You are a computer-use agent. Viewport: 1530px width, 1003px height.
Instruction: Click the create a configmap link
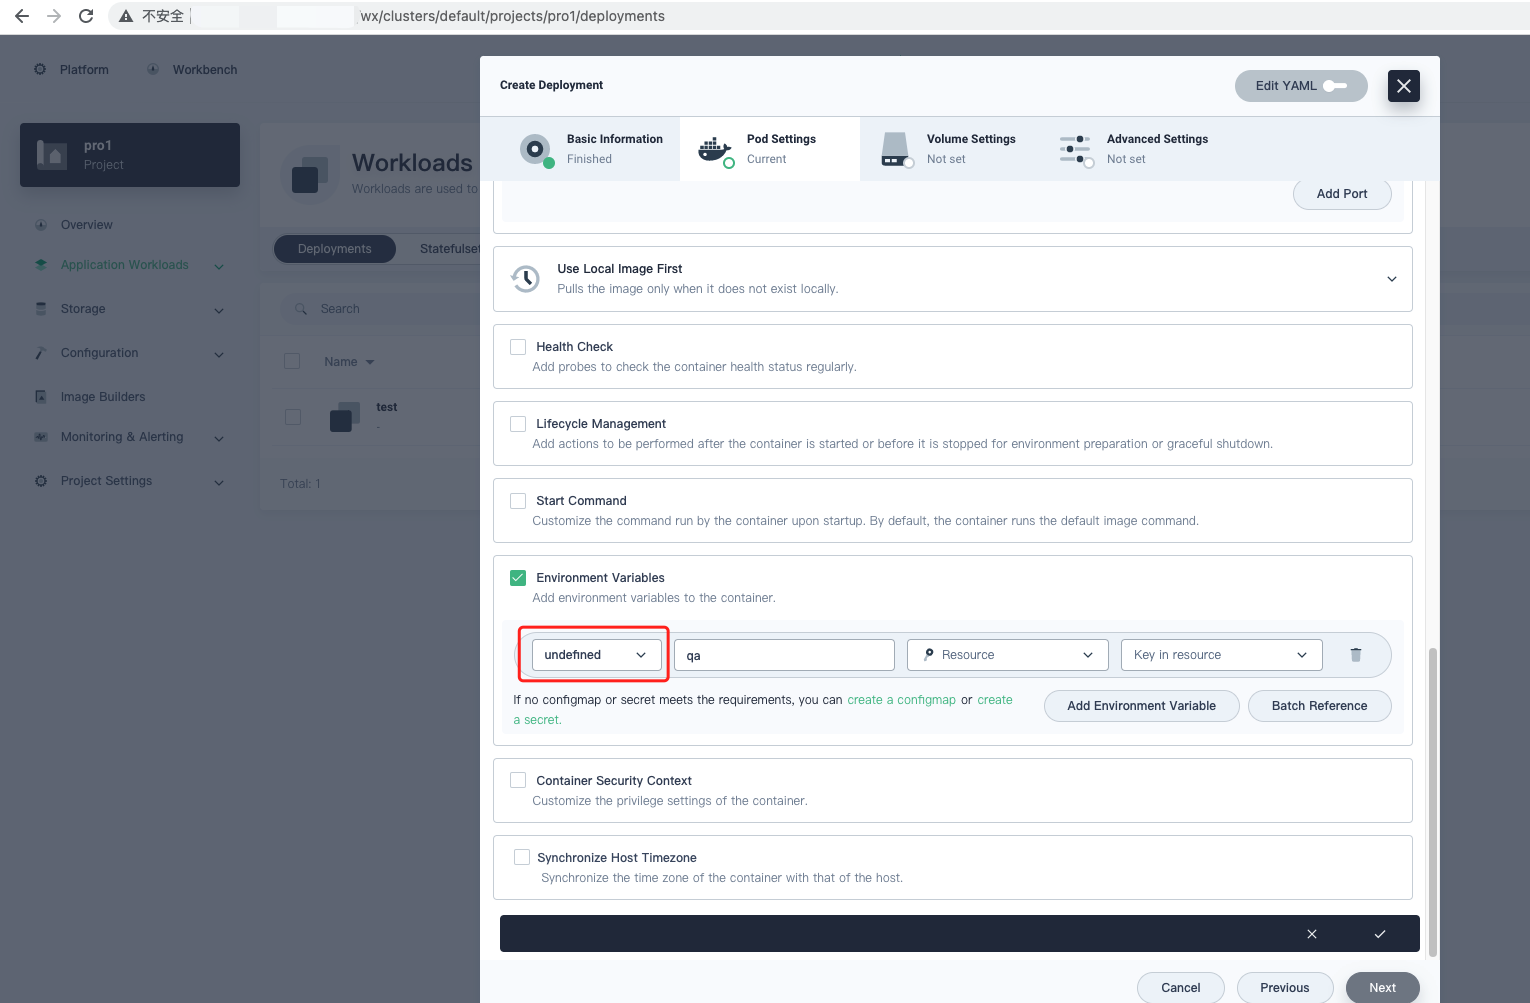901,699
